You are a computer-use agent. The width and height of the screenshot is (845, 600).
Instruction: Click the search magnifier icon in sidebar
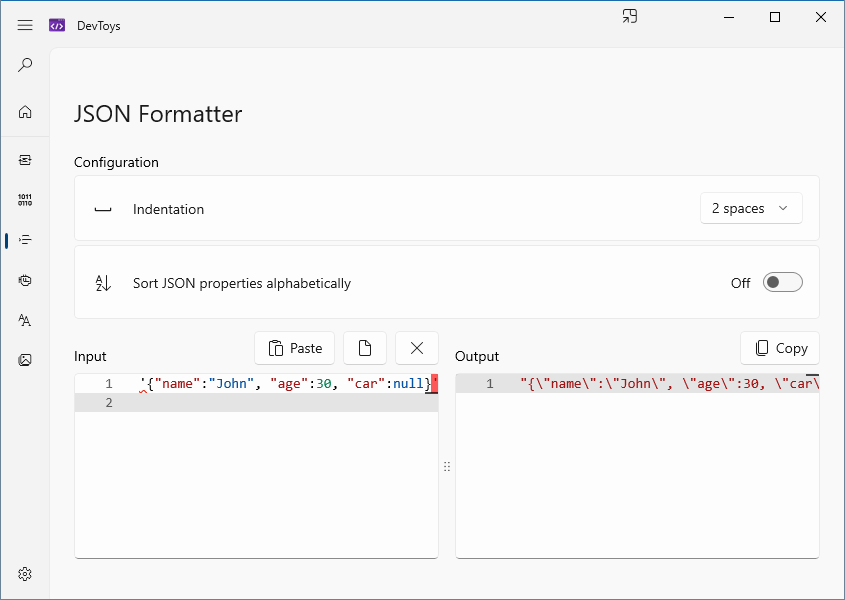click(25, 65)
